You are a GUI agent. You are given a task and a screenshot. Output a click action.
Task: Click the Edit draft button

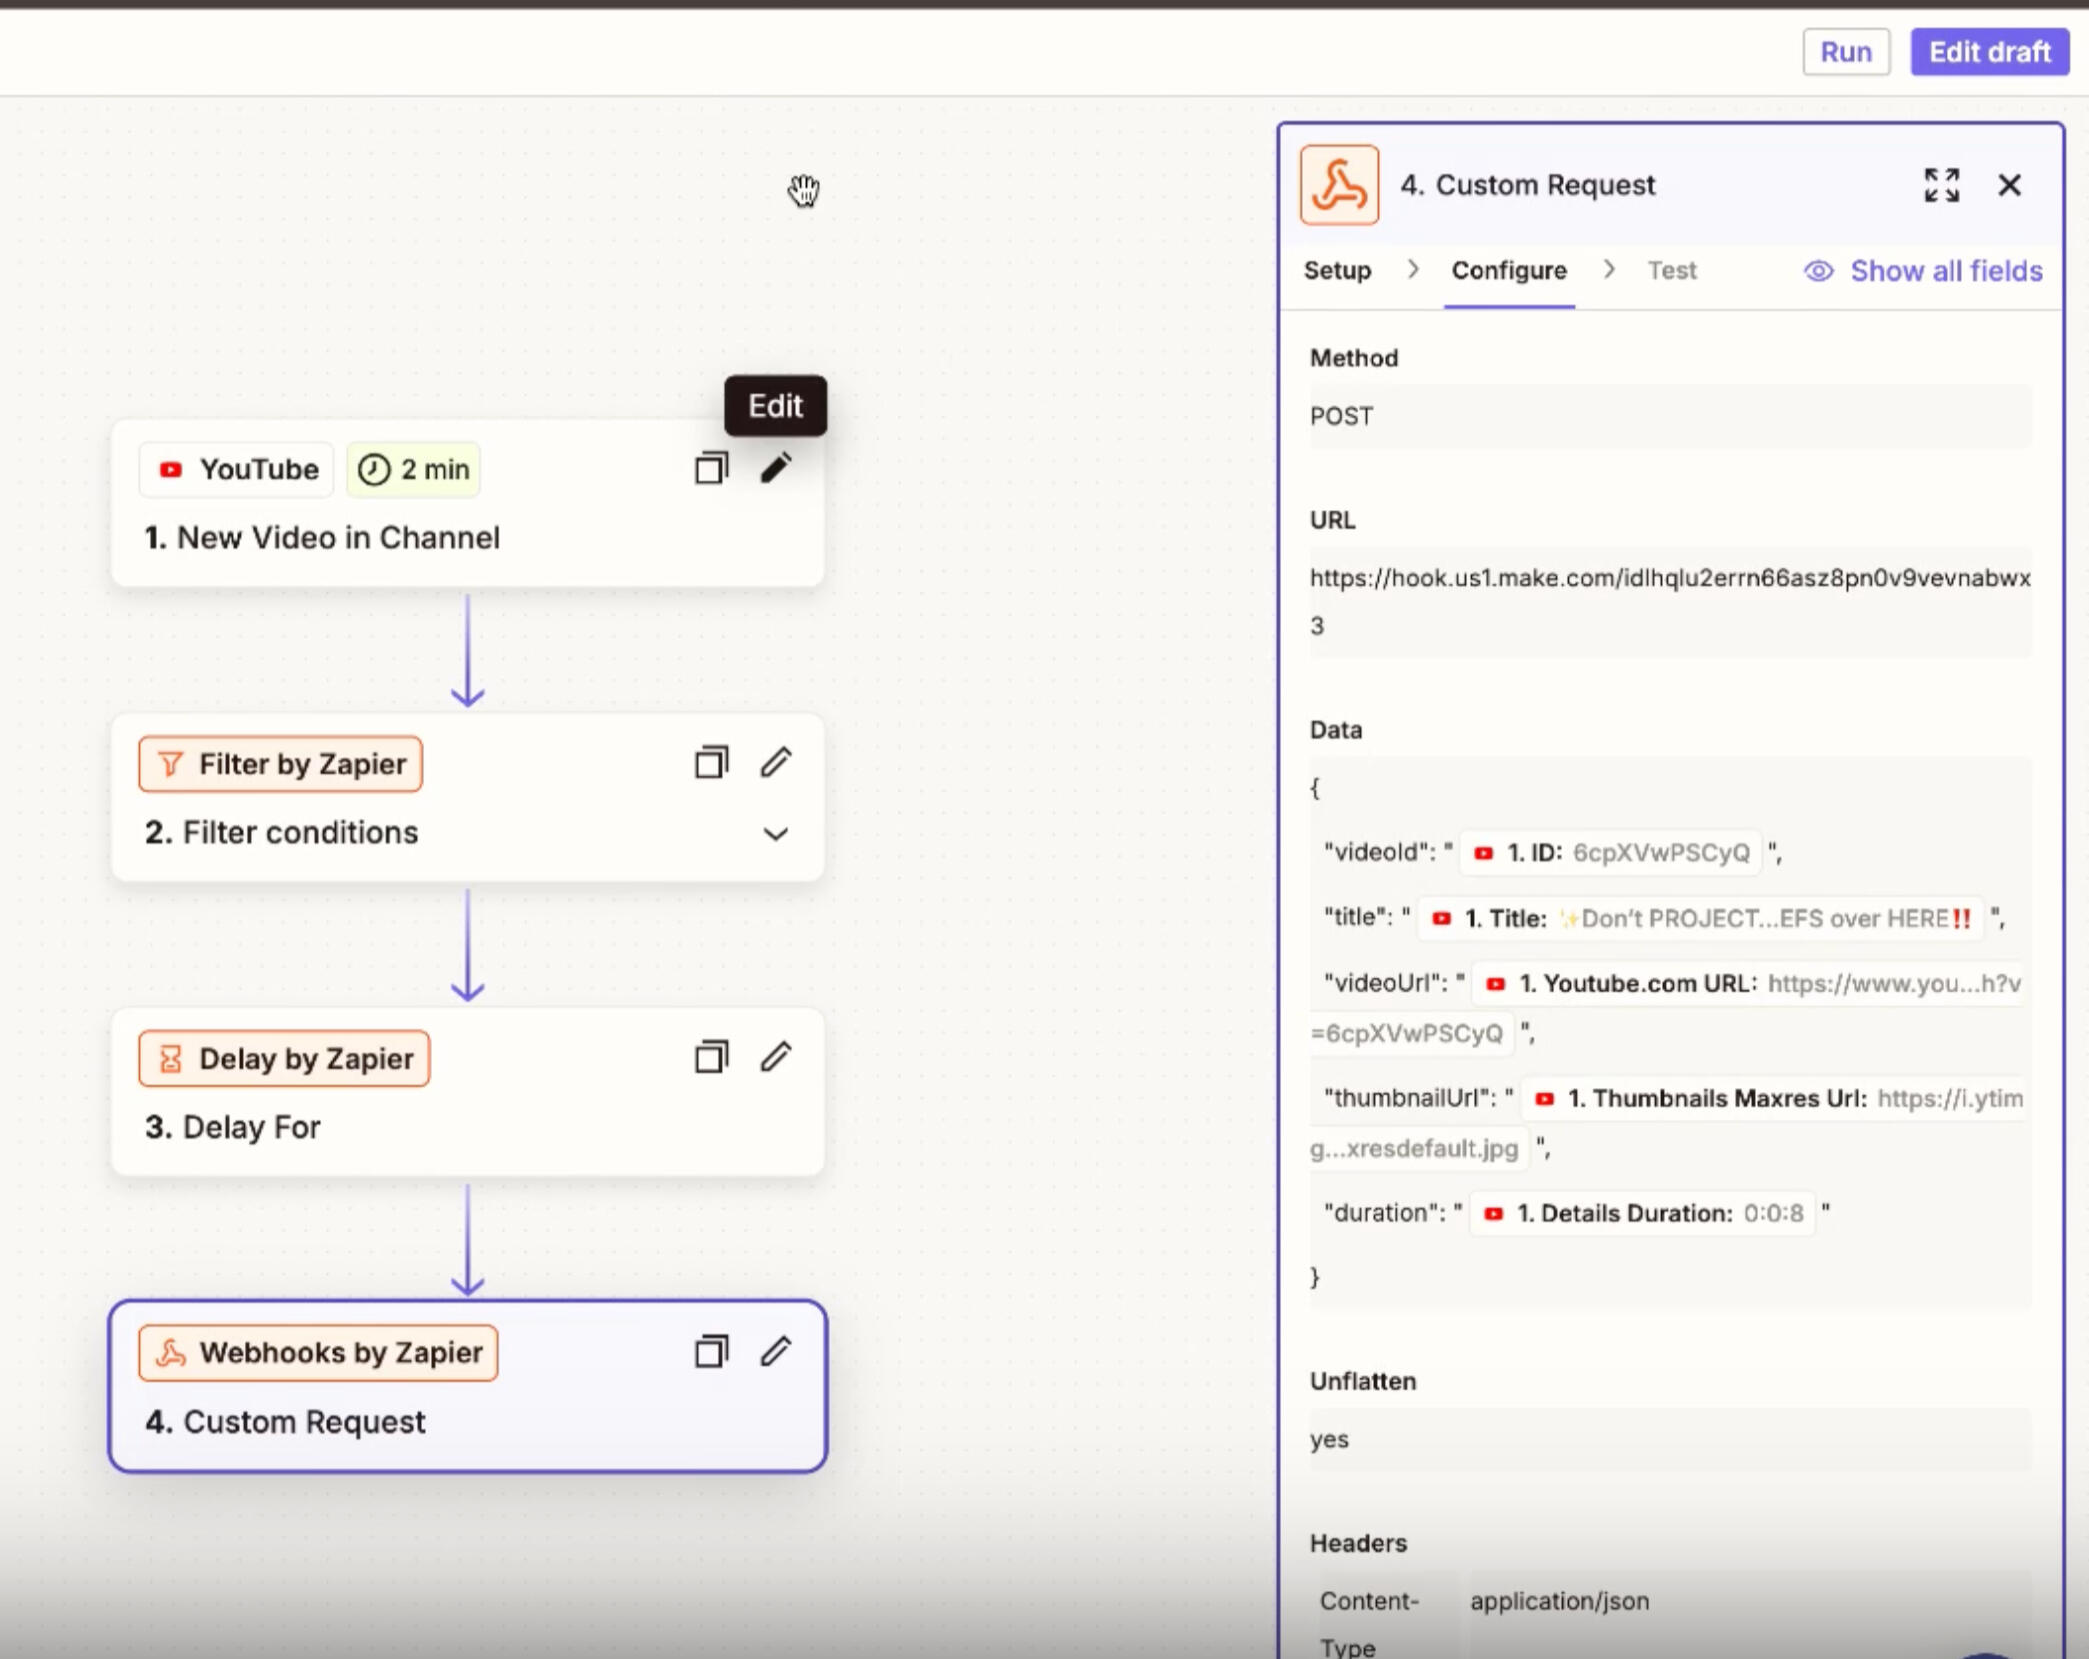pyautogui.click(x=1989, y=52)
